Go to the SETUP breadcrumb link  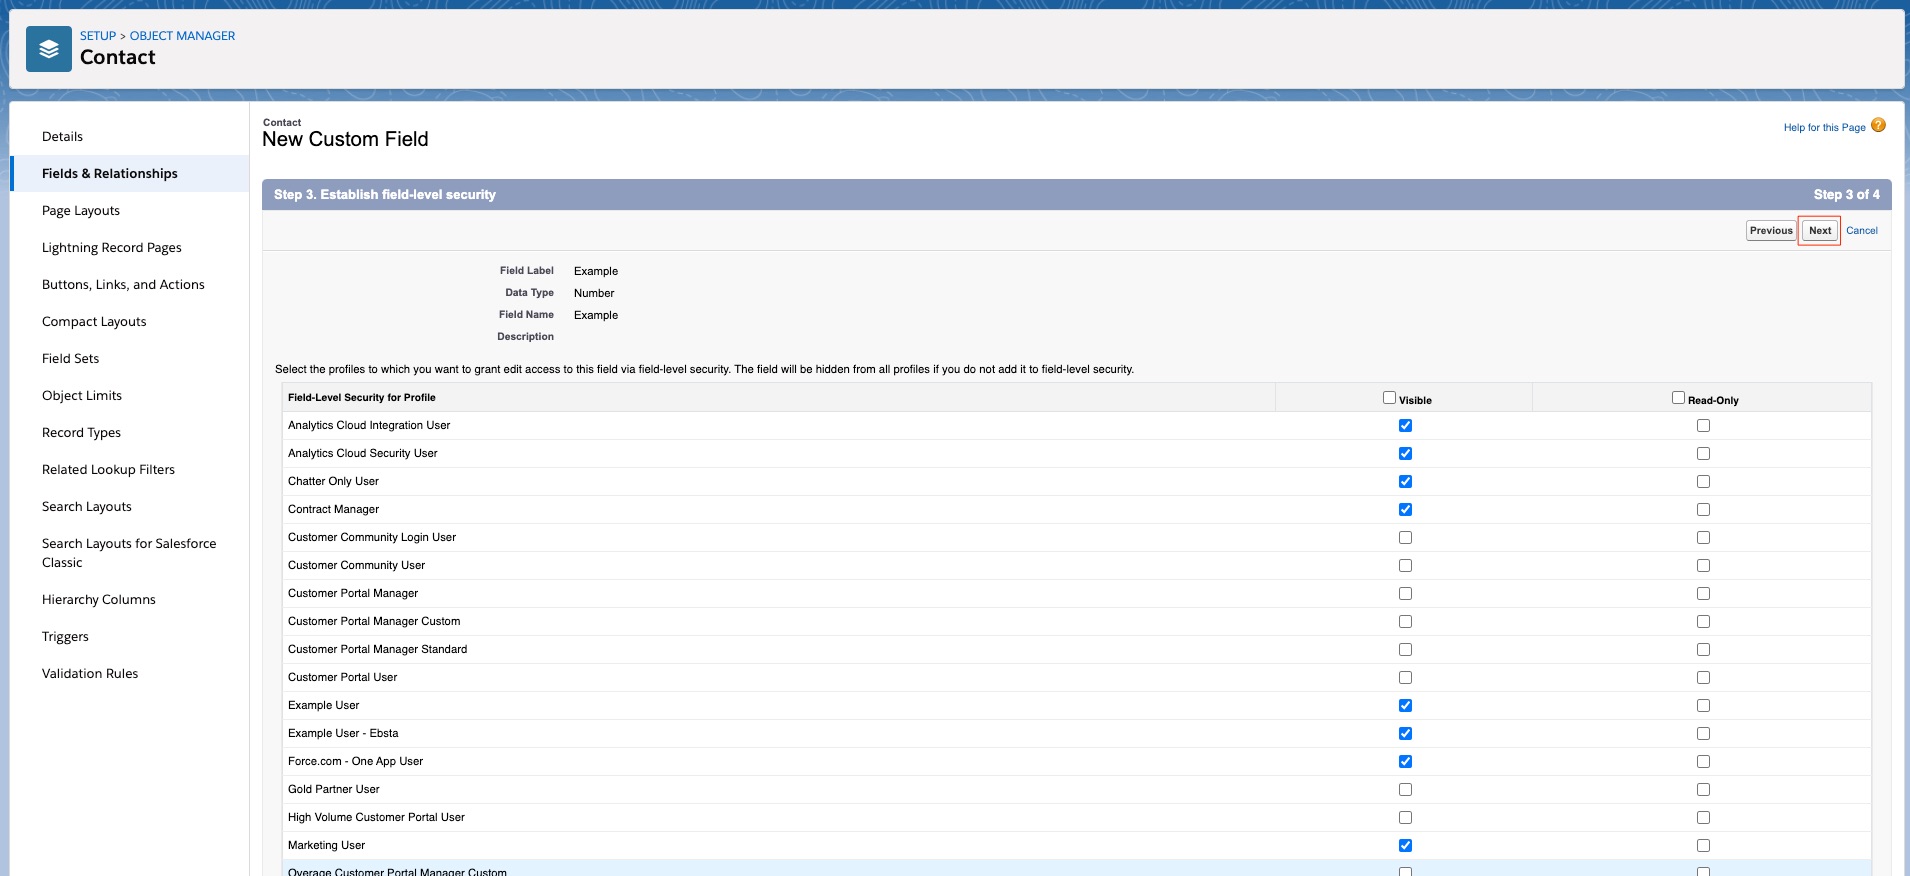(98, 36)
